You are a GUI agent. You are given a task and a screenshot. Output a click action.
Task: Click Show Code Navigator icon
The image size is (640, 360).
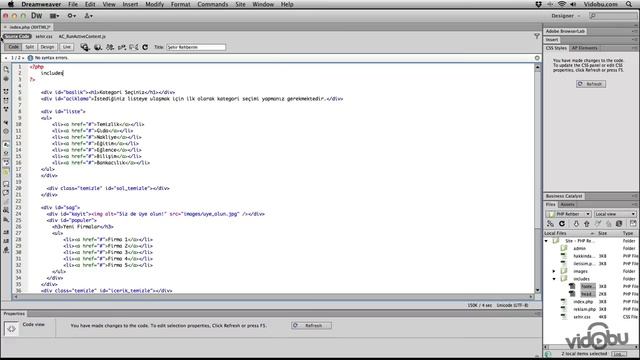6,78
